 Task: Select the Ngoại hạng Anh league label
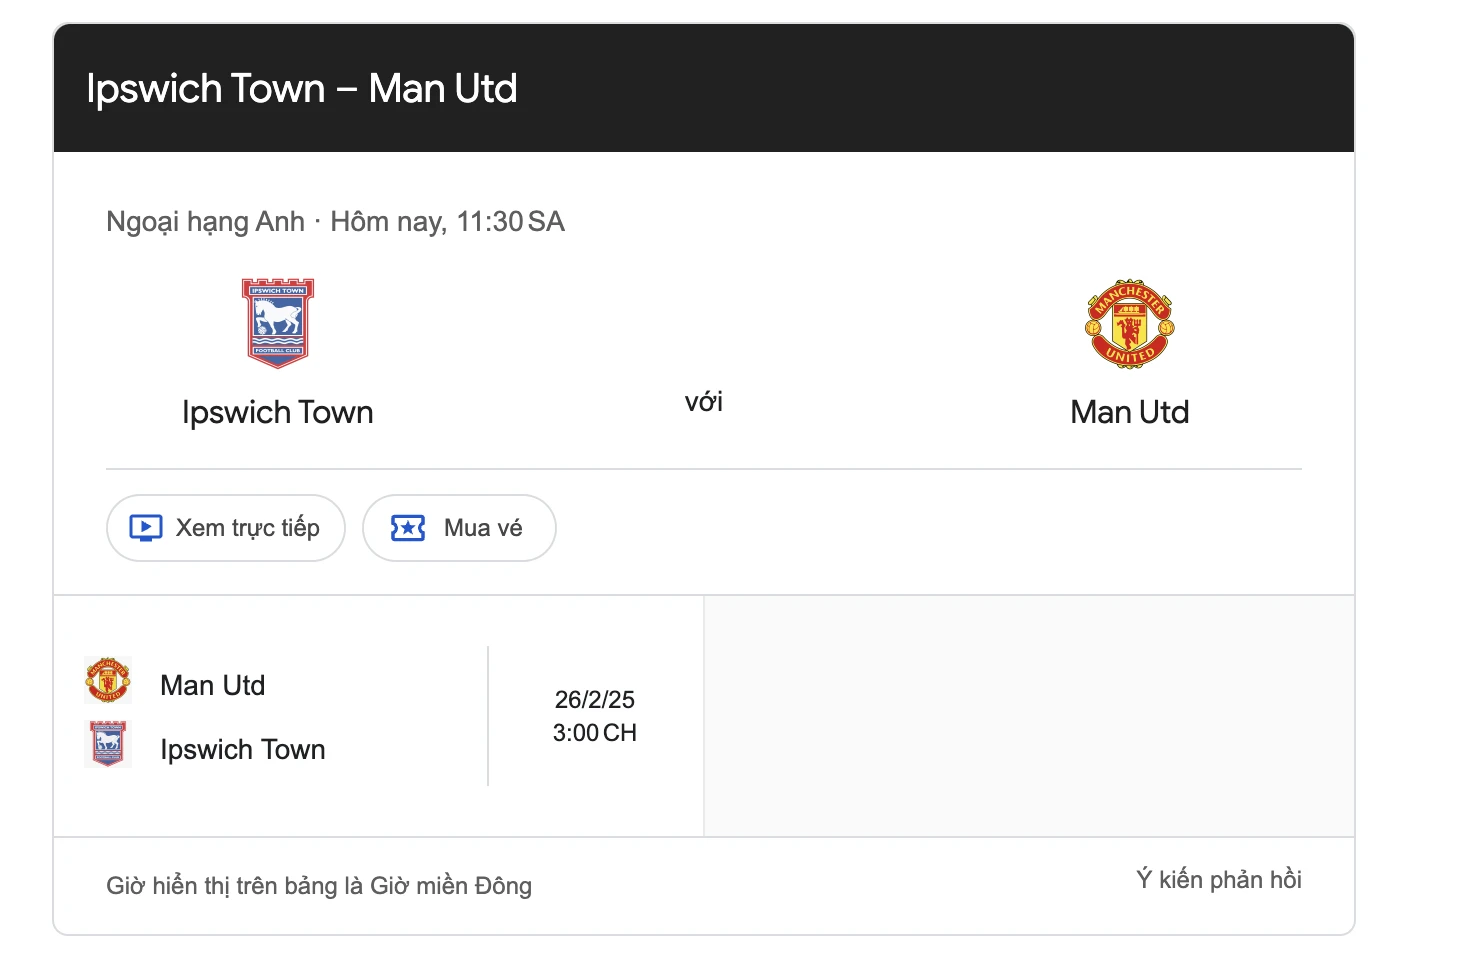point(205,222)
